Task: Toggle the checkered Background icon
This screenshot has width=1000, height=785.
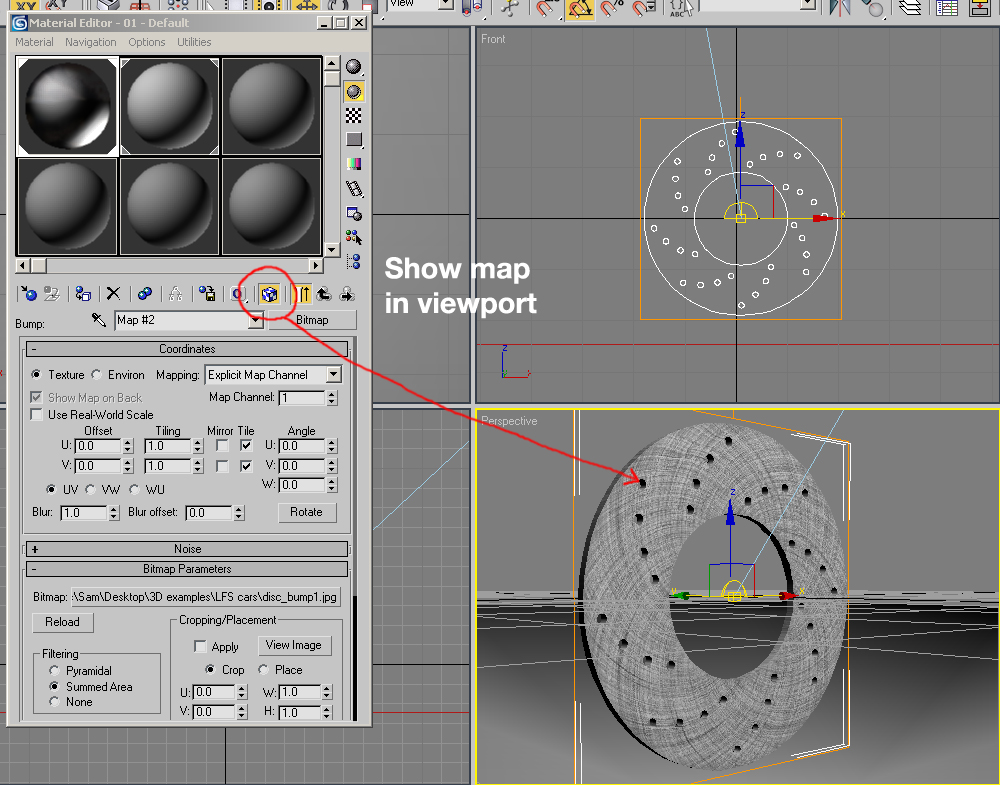Action: tap(354, 115)
